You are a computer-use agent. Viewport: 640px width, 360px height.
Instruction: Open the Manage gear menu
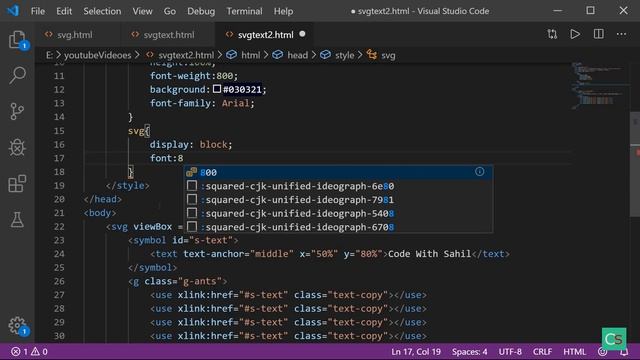(17, 326)
